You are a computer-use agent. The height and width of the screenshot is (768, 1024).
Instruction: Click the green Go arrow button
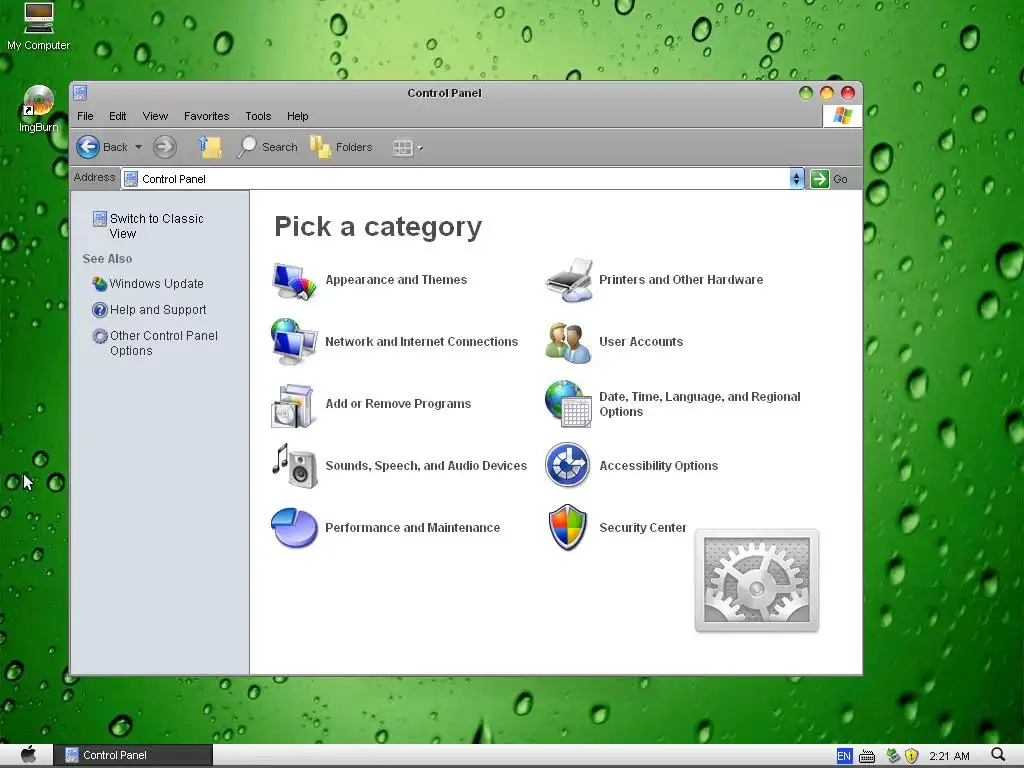coord(820,179)
